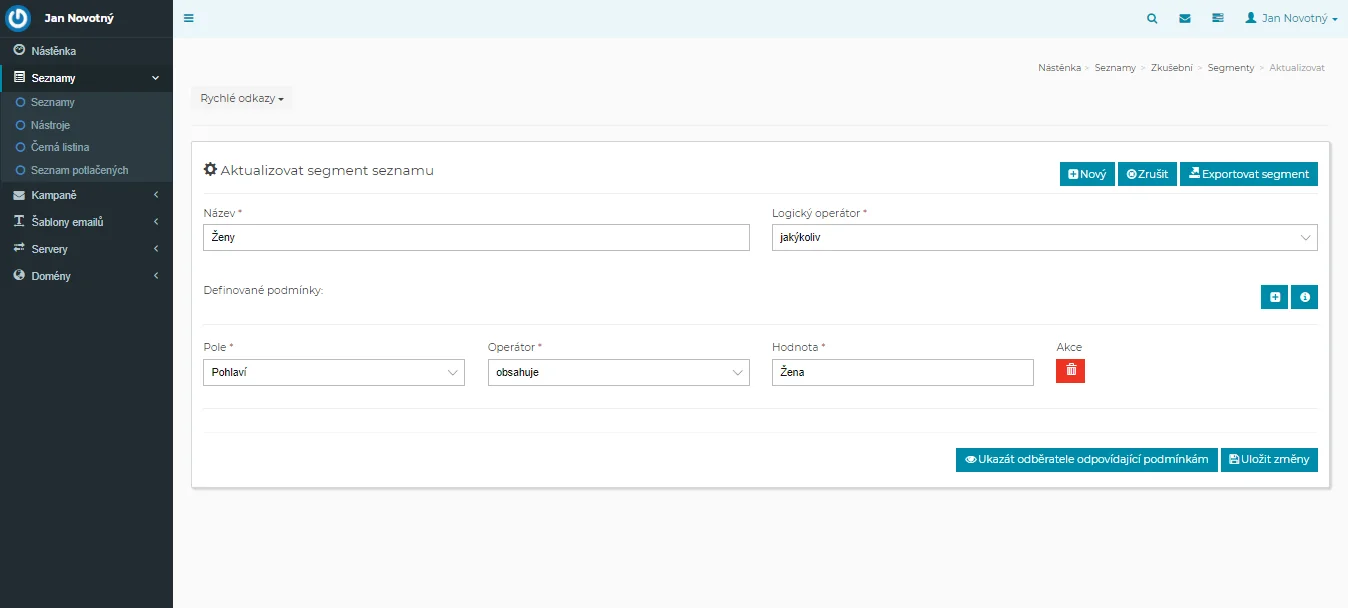
Task: Open the Pole dropdown showing Pohlaví
Action: [333, 373]
